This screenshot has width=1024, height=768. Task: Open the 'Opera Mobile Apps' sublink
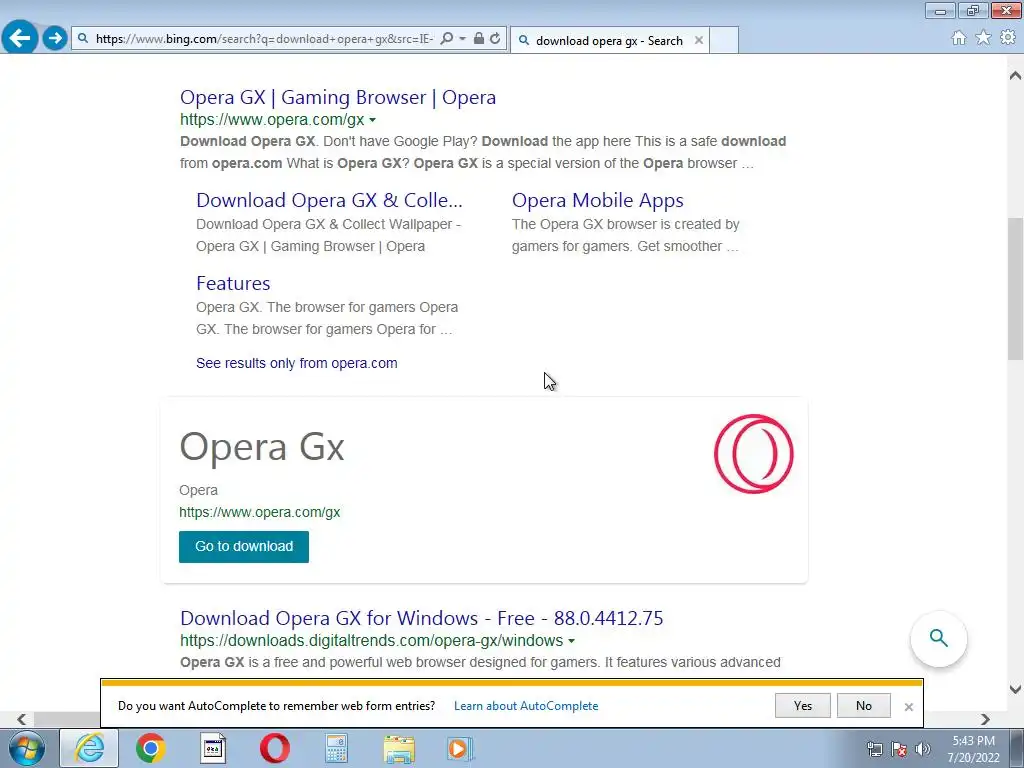click(598, 200)
